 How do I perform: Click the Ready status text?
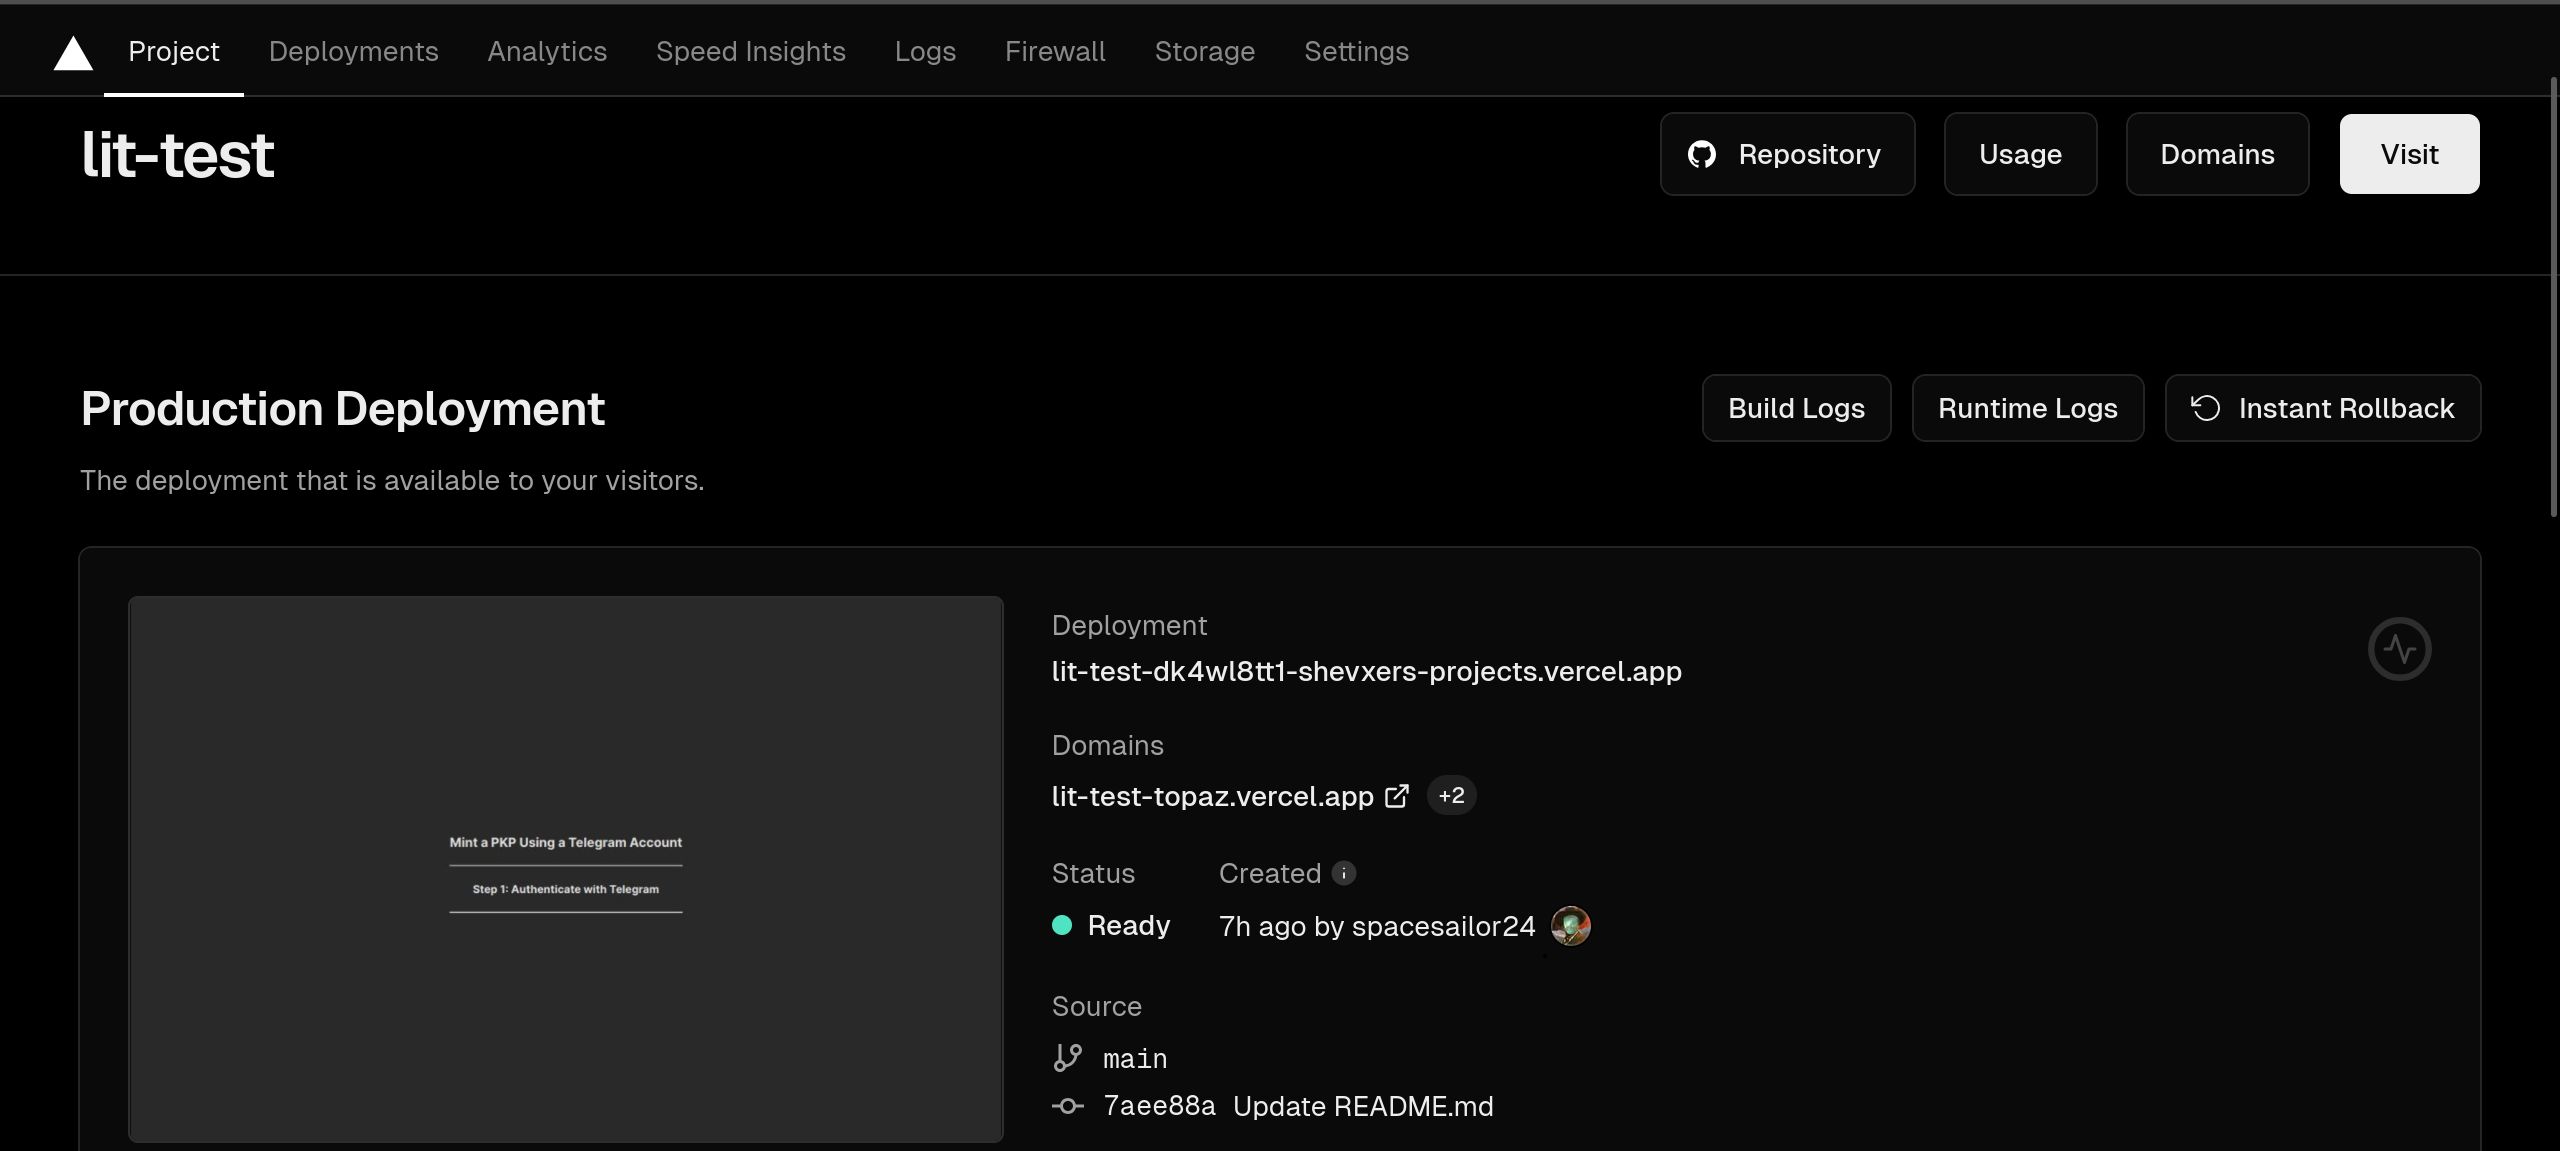coord(1128,926)
